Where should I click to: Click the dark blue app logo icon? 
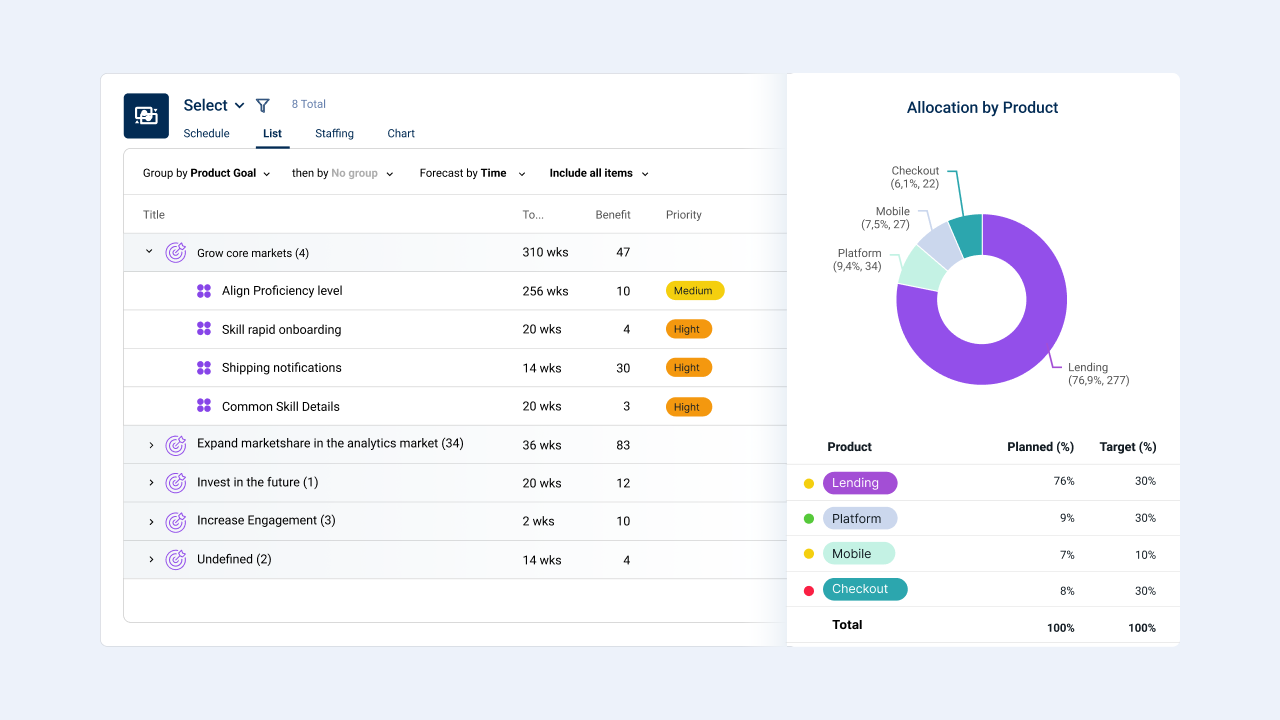[146, 116]
